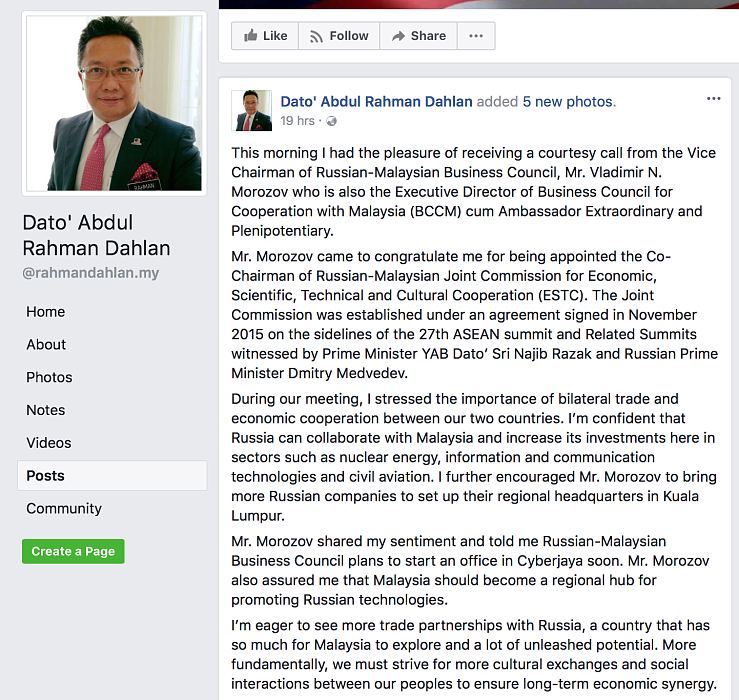This screenshot has height=700, width=739.
Task: Click the thumbs-up Like icon
Action: 250,36
